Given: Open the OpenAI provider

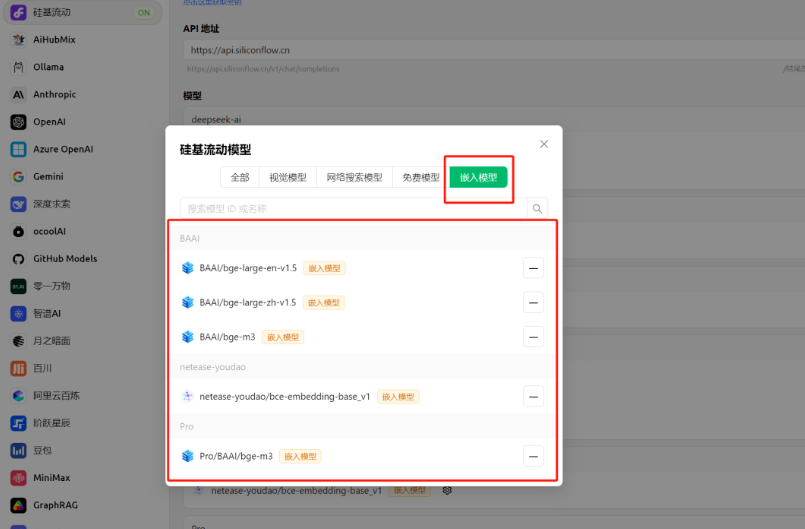Looking at the screenshot, I should 82,122.
